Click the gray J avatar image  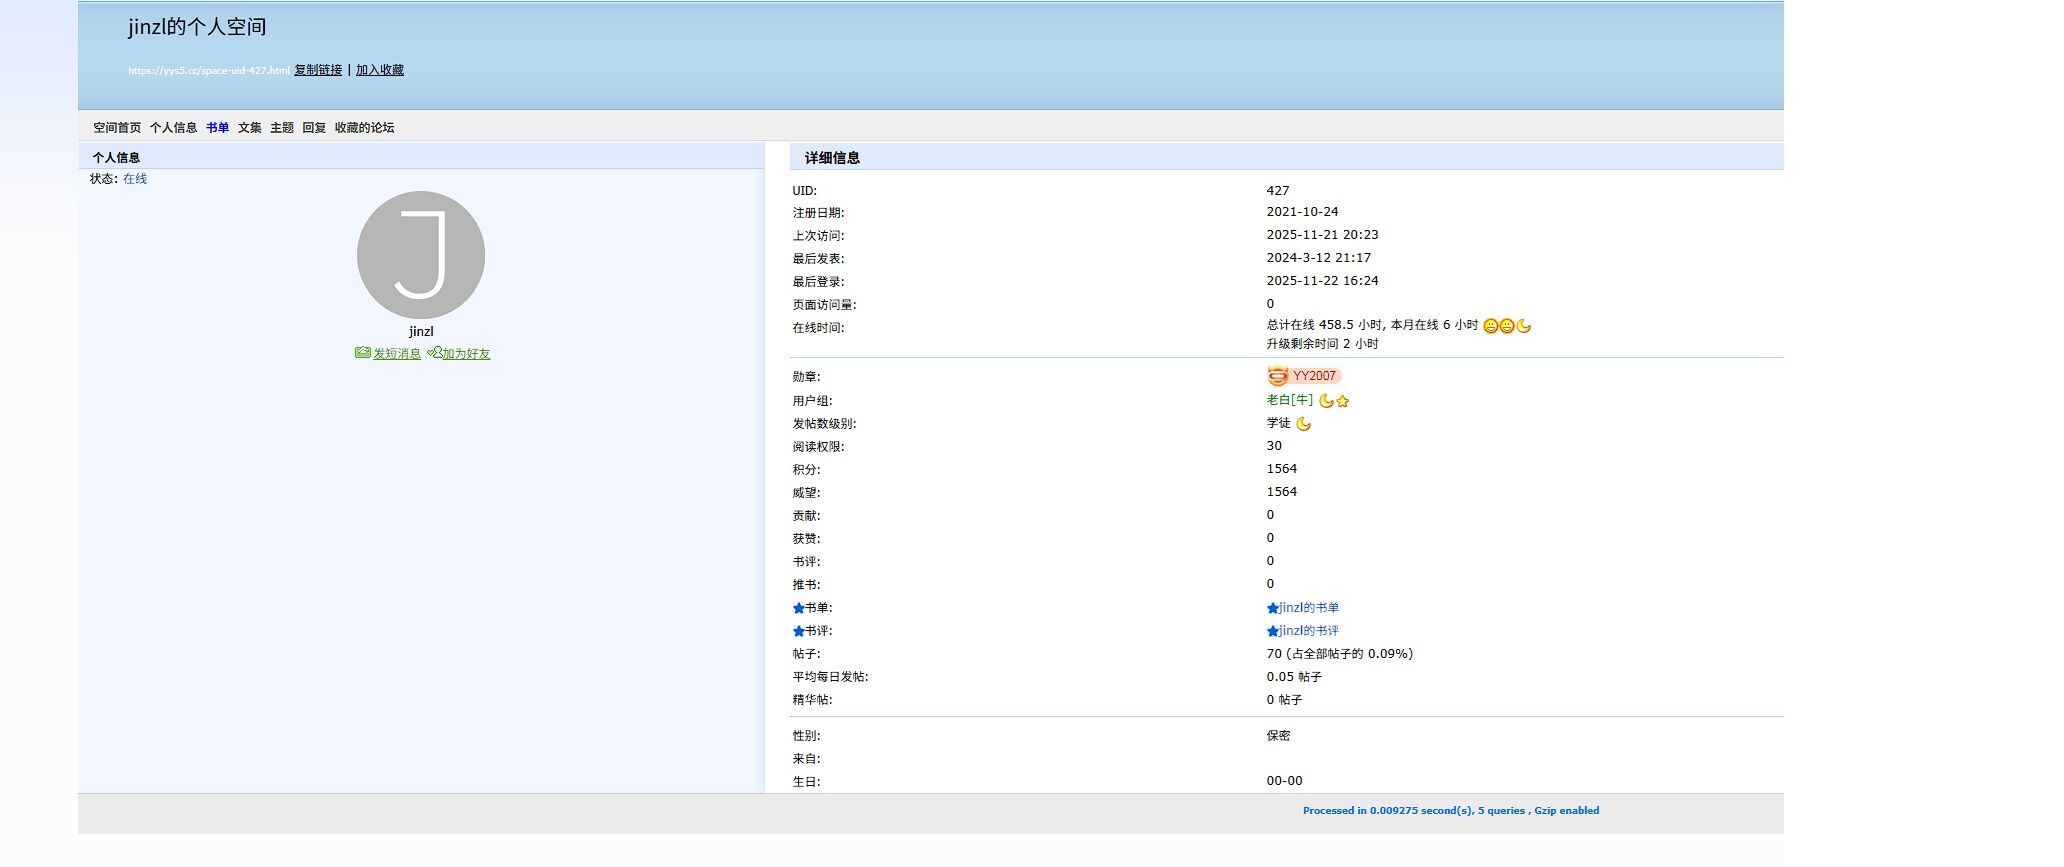tap(421, 255)
